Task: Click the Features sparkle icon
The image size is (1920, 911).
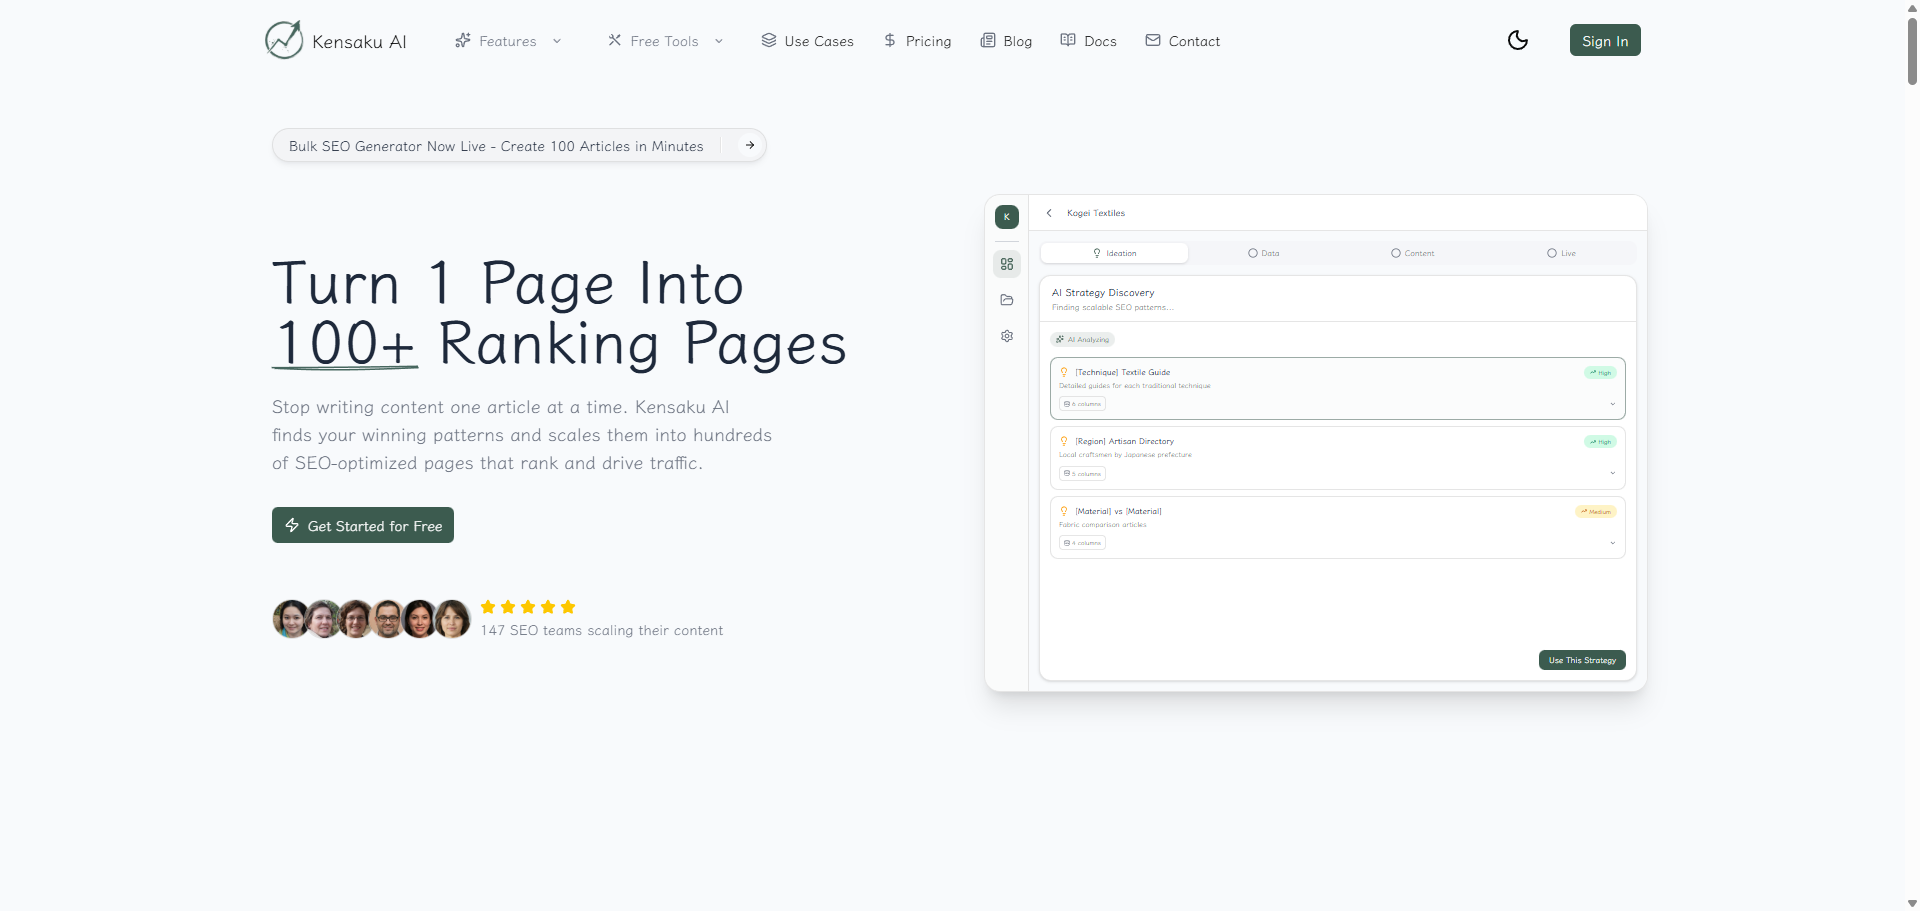Action: coord(463,41)
